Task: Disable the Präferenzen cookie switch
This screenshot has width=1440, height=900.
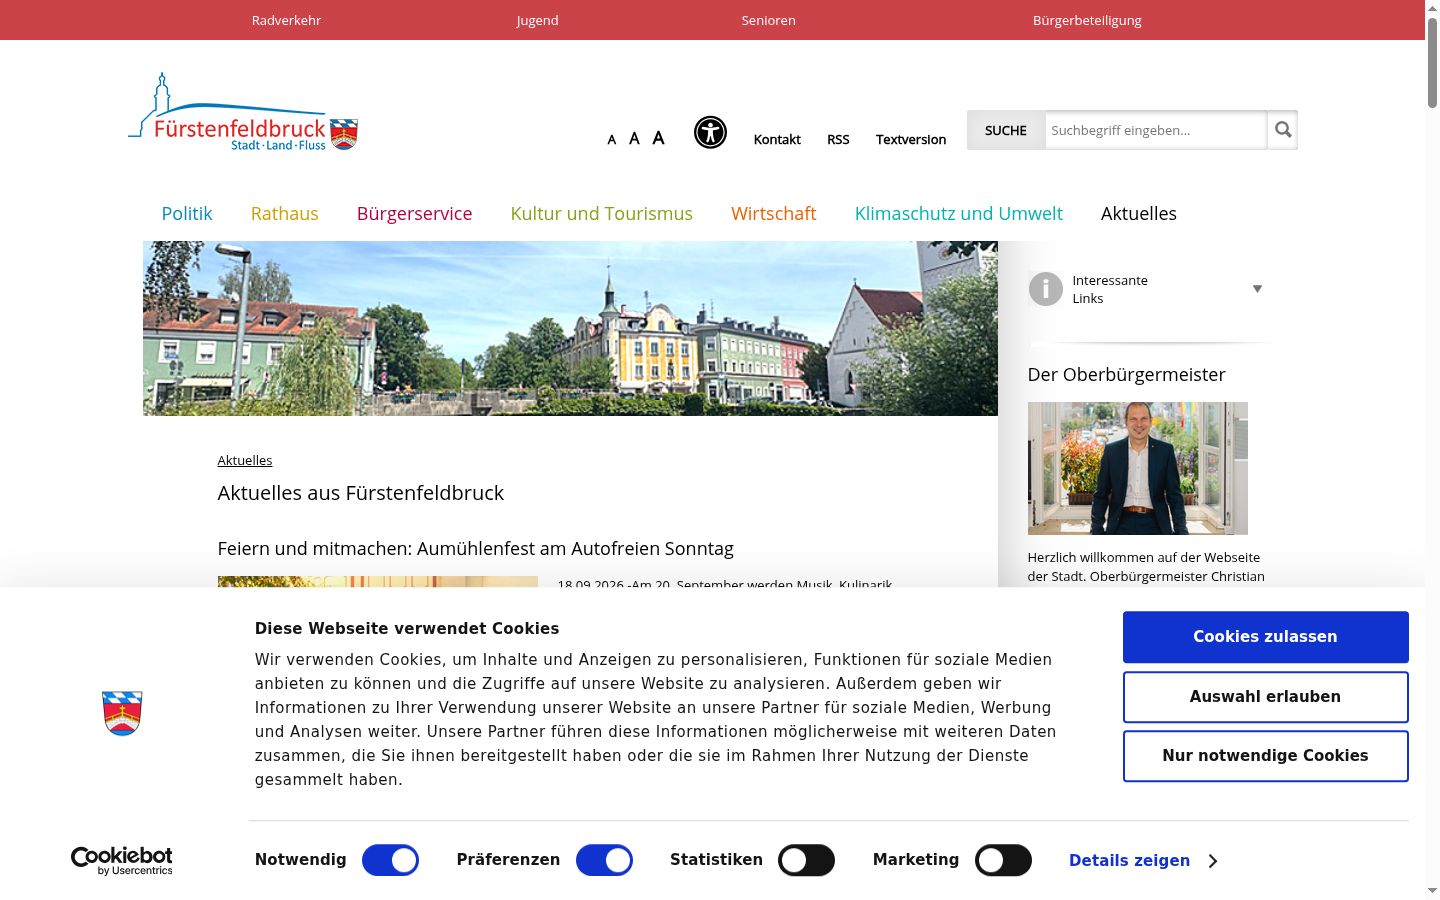Action: [604, 860]
